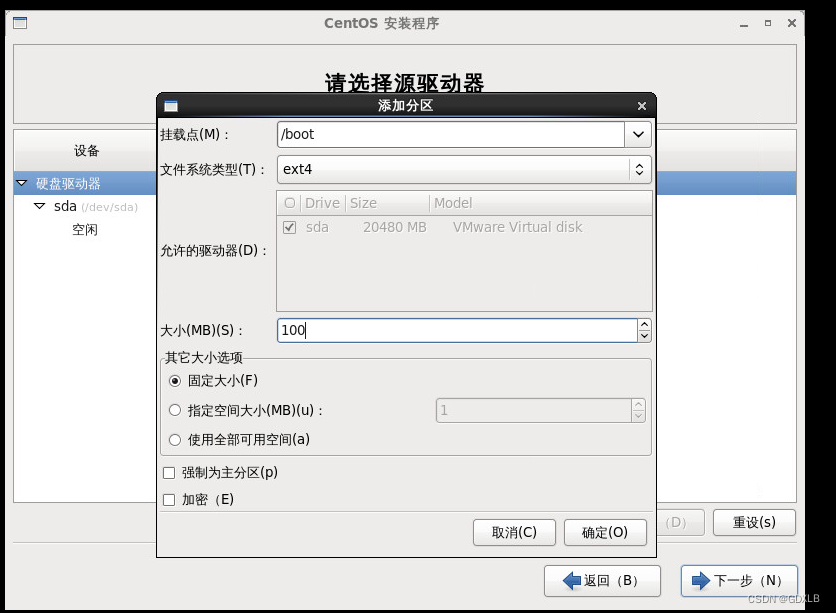Open the 挂载点 mount point dropdown
The width and height of the screenshot is (836, 613).
coord(639,134)
